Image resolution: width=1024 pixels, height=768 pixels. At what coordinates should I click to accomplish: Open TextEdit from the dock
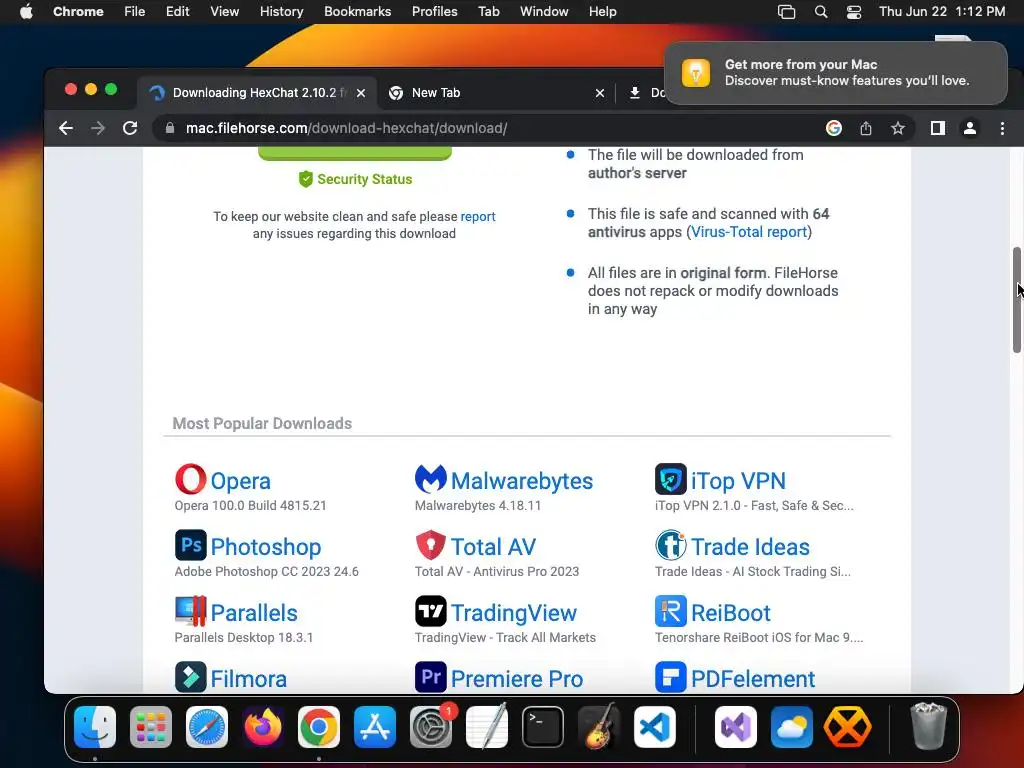point(487,727)
